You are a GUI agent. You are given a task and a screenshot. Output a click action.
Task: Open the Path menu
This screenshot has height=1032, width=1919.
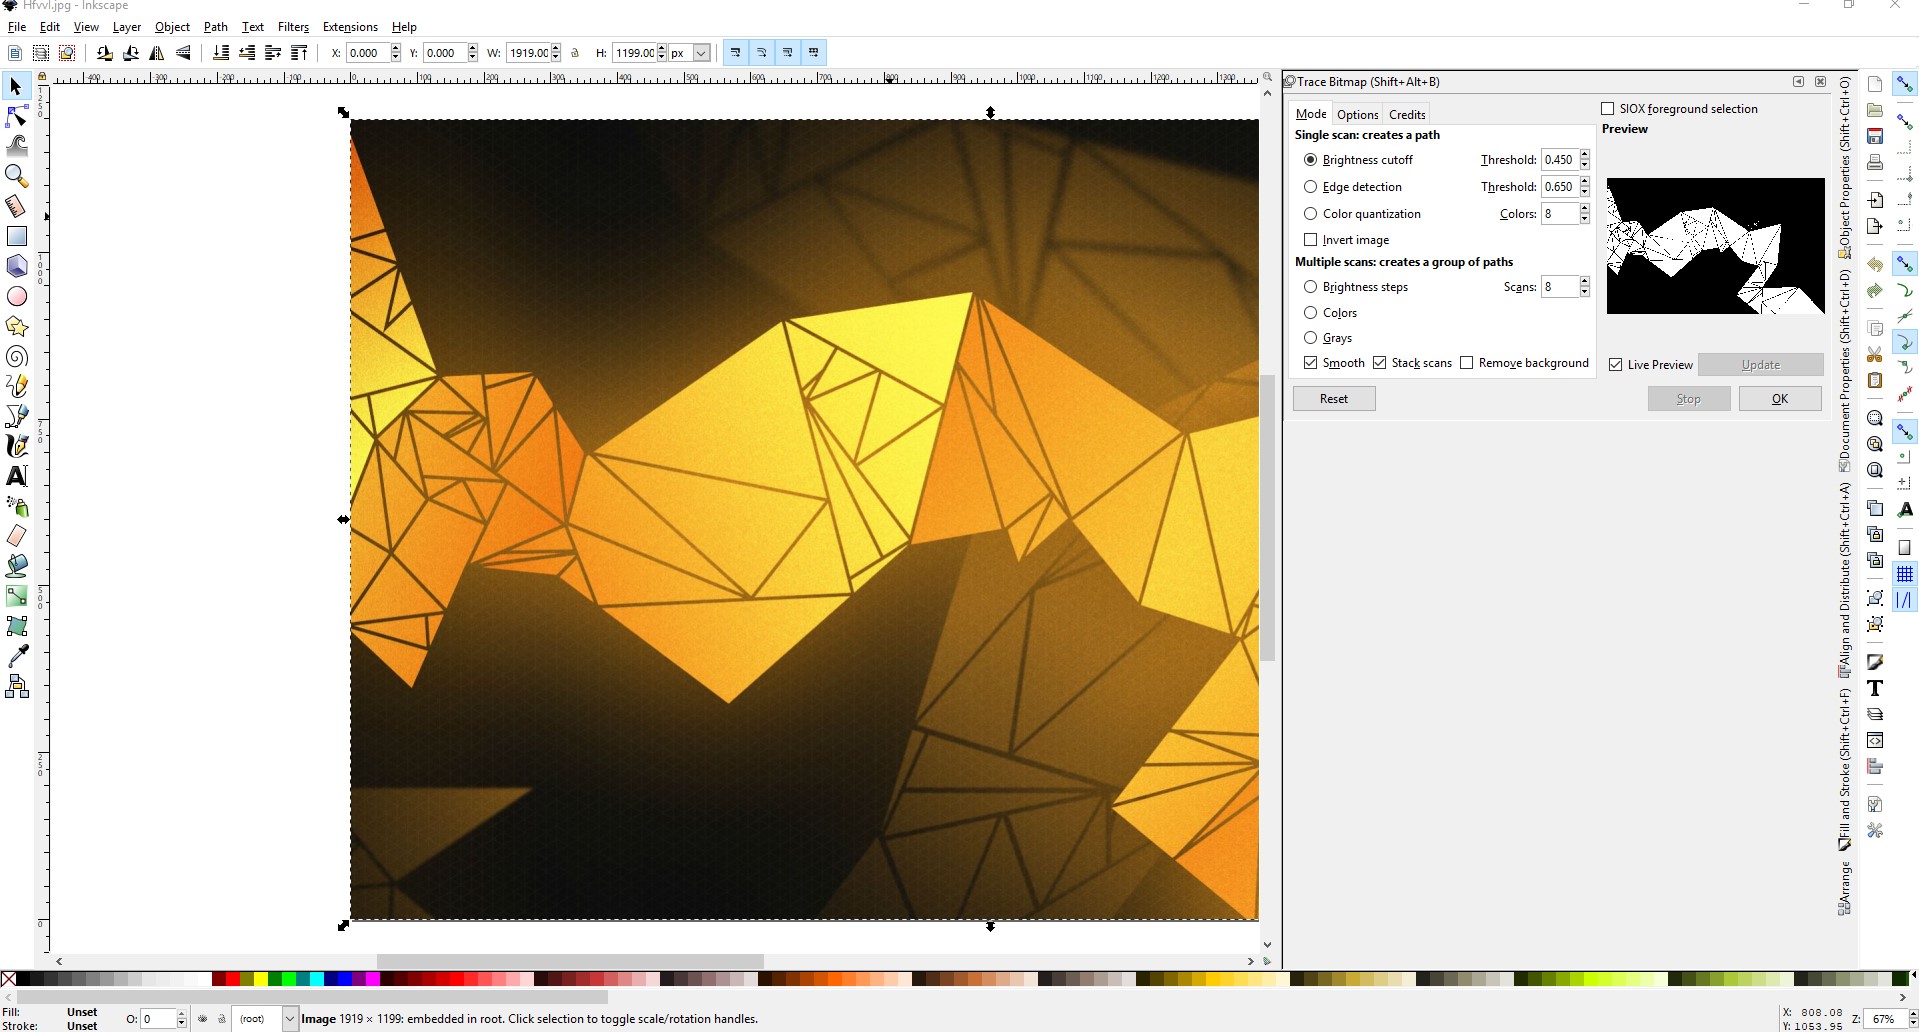(x=215, y=27)
